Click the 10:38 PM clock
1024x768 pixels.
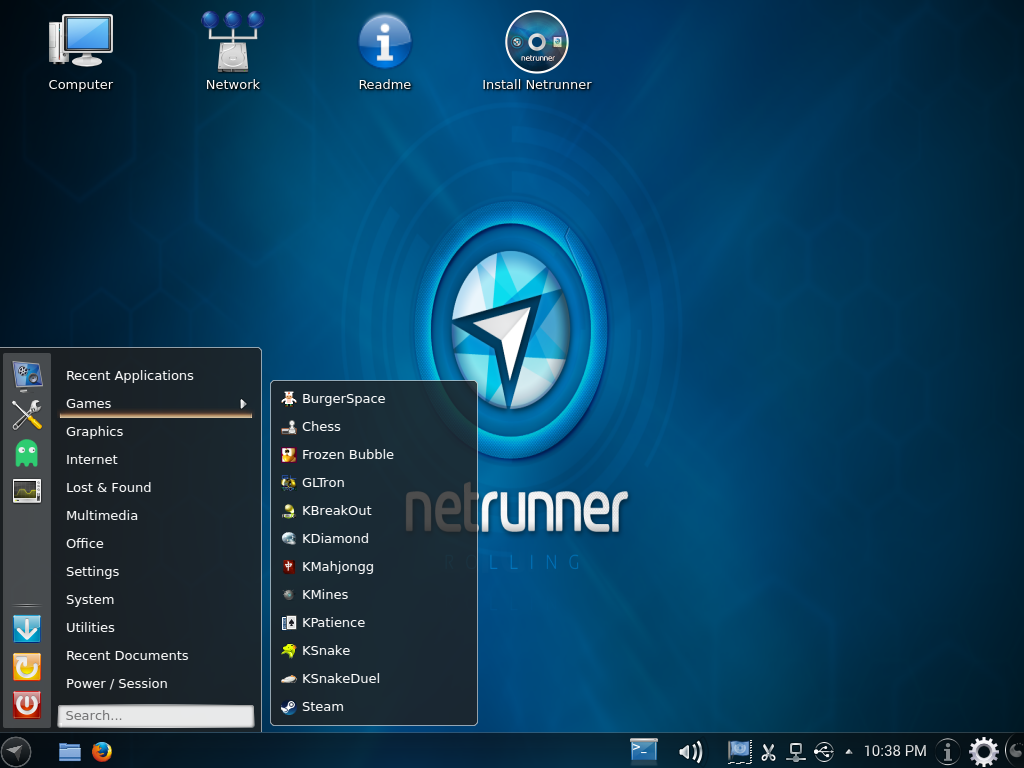point(895,752)
